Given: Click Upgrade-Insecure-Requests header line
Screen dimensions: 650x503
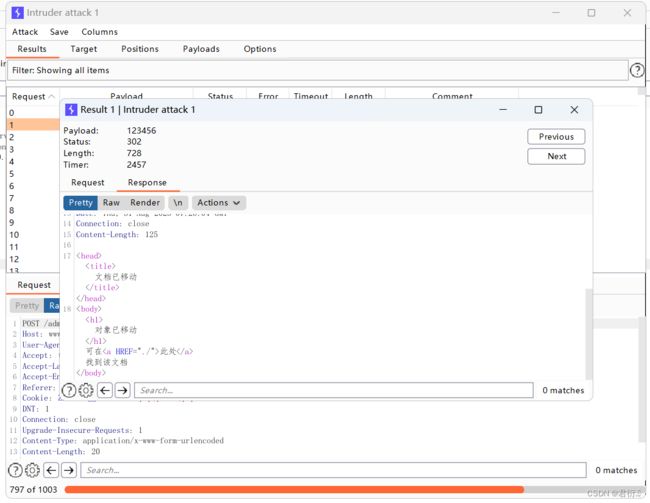Looking at the screenshot, I should [82, 430].
